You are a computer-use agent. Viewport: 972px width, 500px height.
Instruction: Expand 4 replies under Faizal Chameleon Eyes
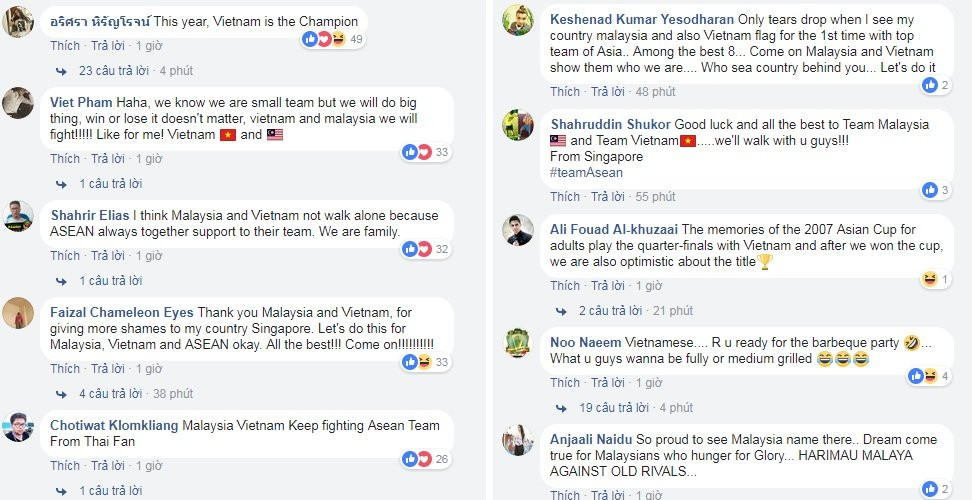click(109, 393)
